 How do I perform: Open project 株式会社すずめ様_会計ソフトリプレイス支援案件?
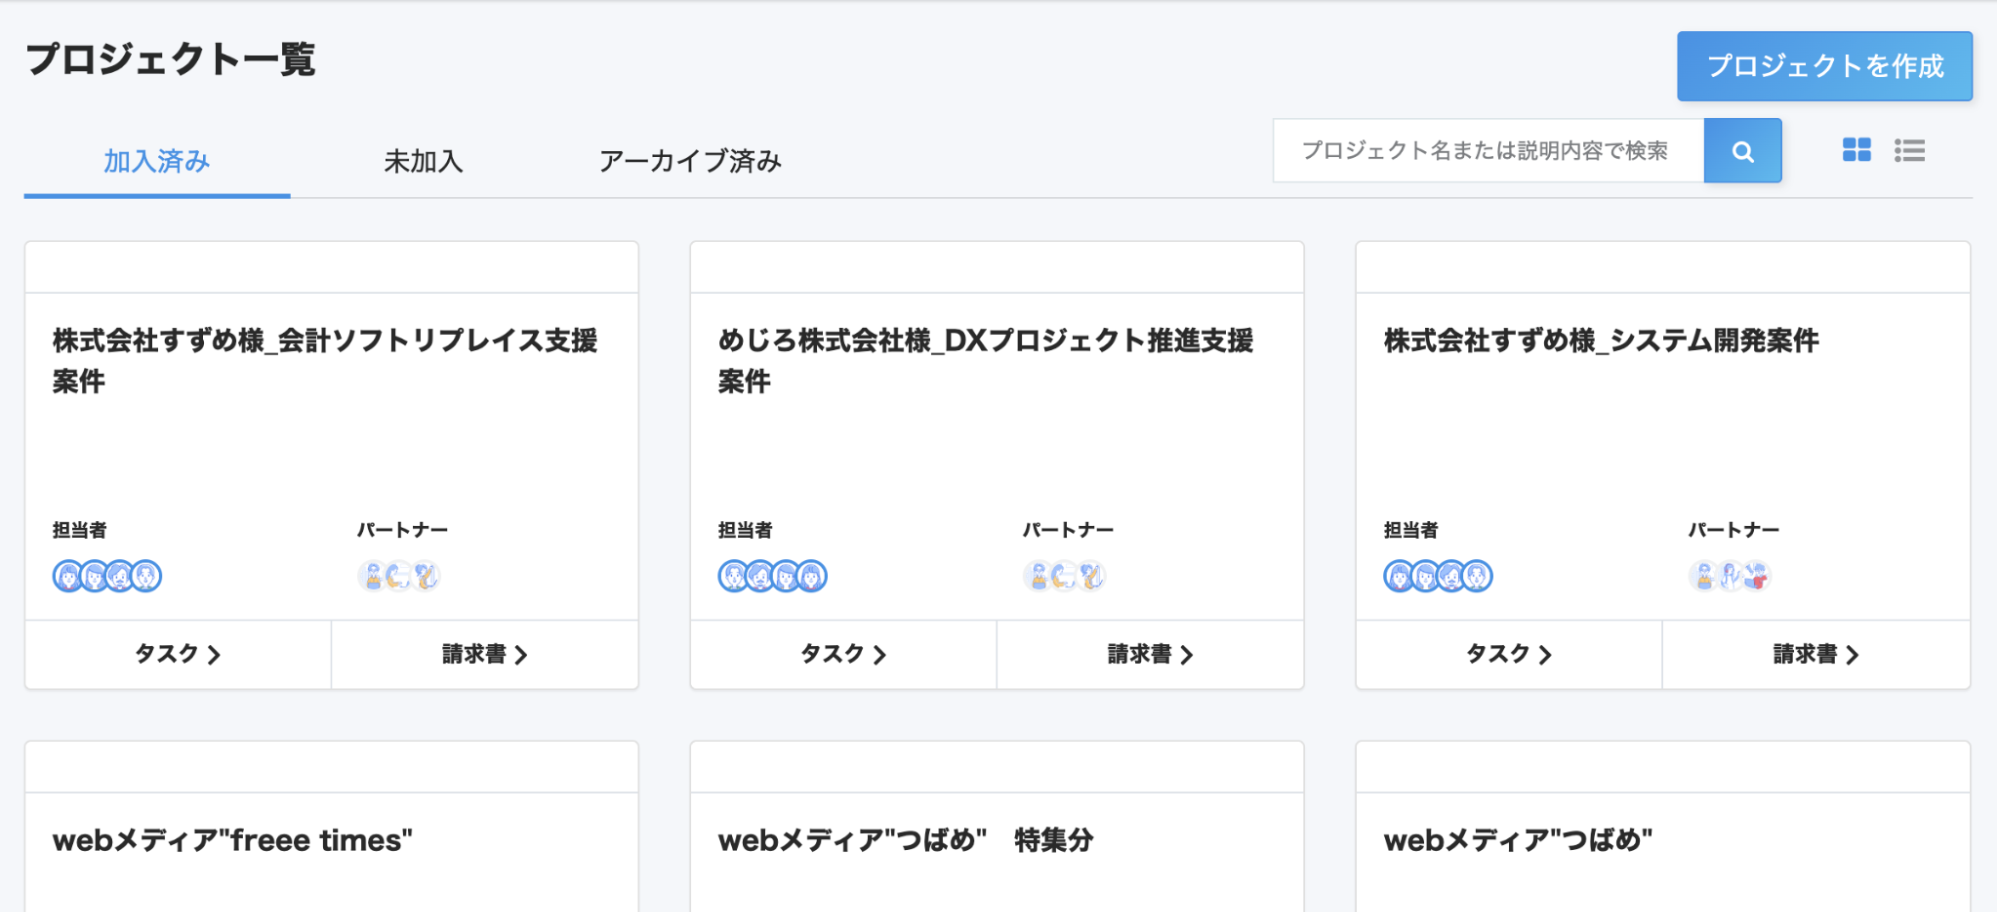(x=325, y=360)
